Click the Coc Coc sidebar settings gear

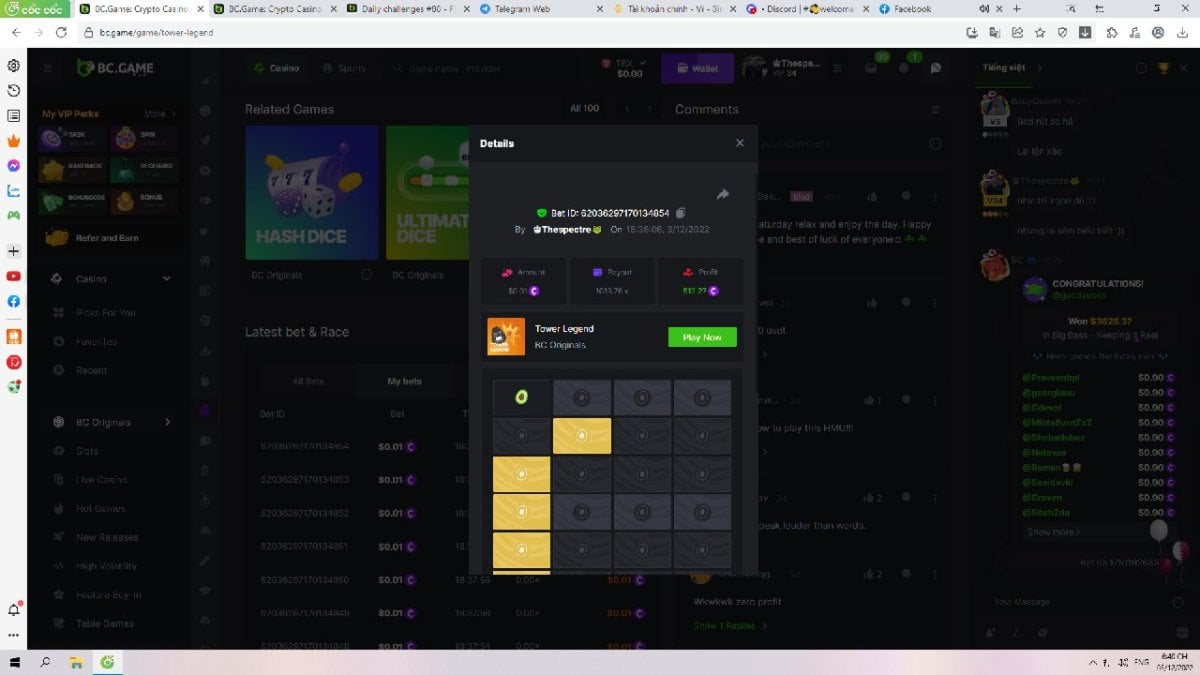tap(14, 66)
